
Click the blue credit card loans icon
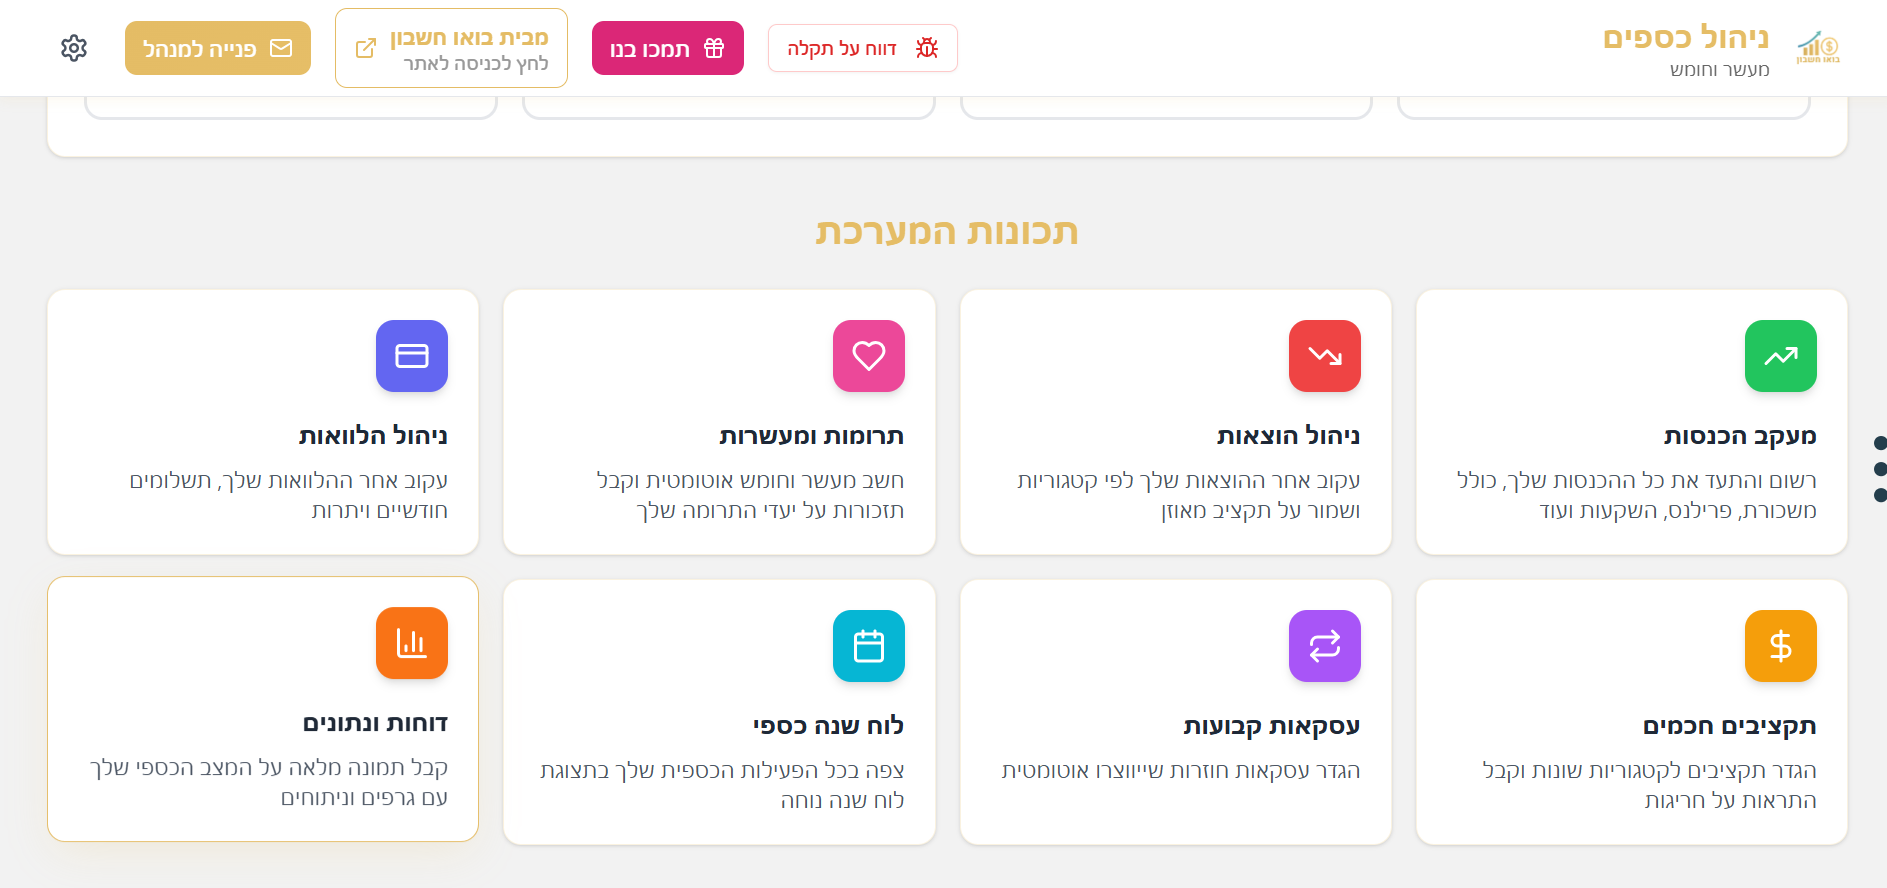[412, 356]
